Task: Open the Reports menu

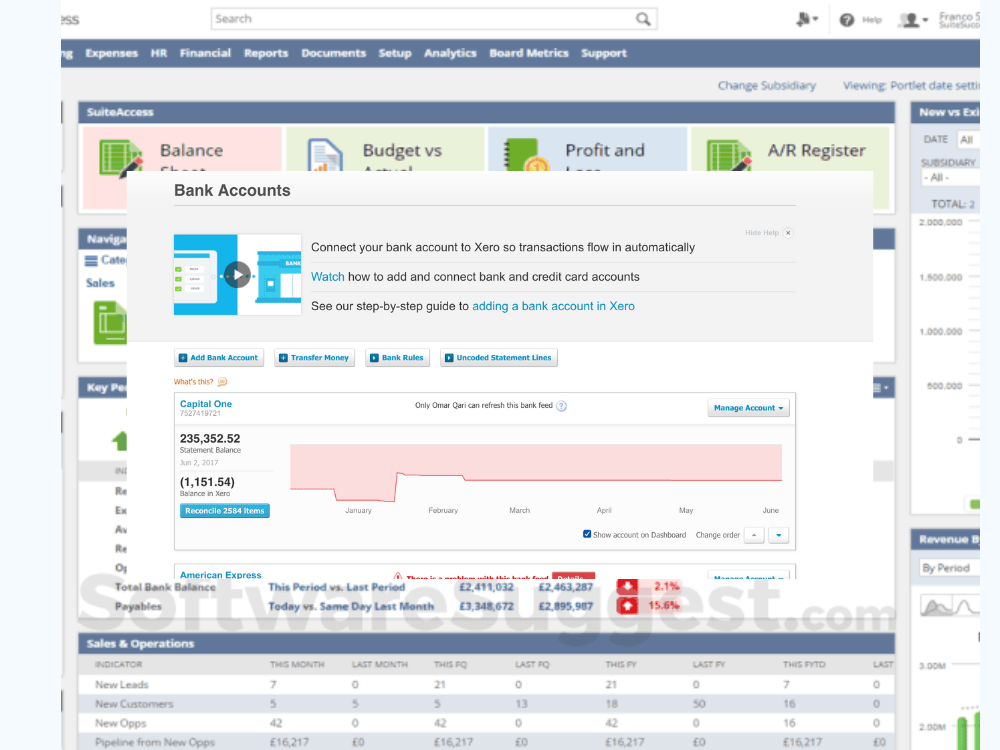Action: (266, 53)
